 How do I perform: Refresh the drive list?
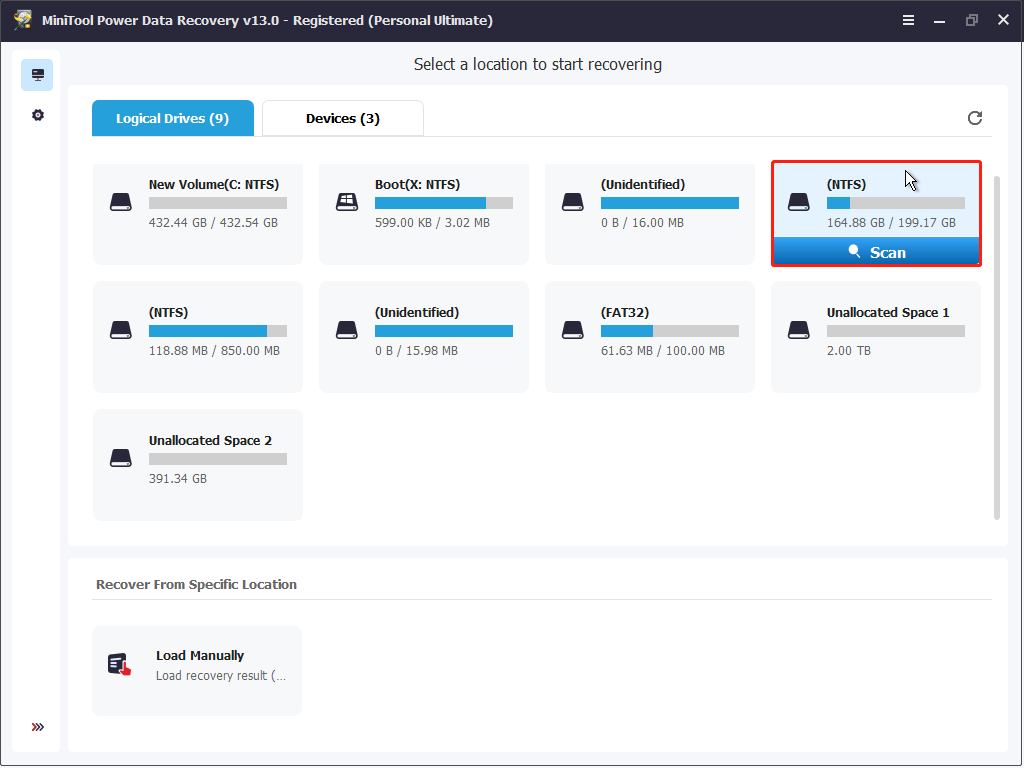pos(974,118)
